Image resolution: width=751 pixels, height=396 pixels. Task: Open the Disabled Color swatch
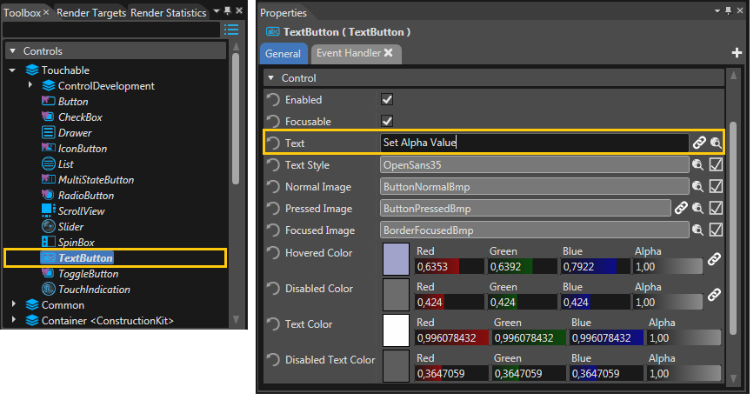pyautogui.click(x=396, y=294)
